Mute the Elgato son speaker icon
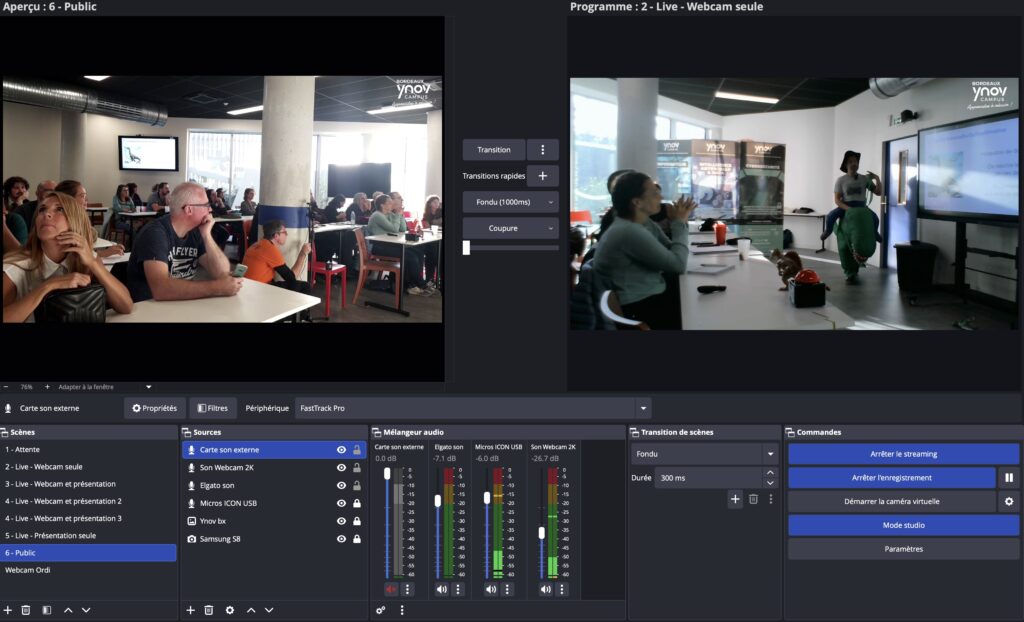Screen dimensions: 1024x622 coord(441,589)
